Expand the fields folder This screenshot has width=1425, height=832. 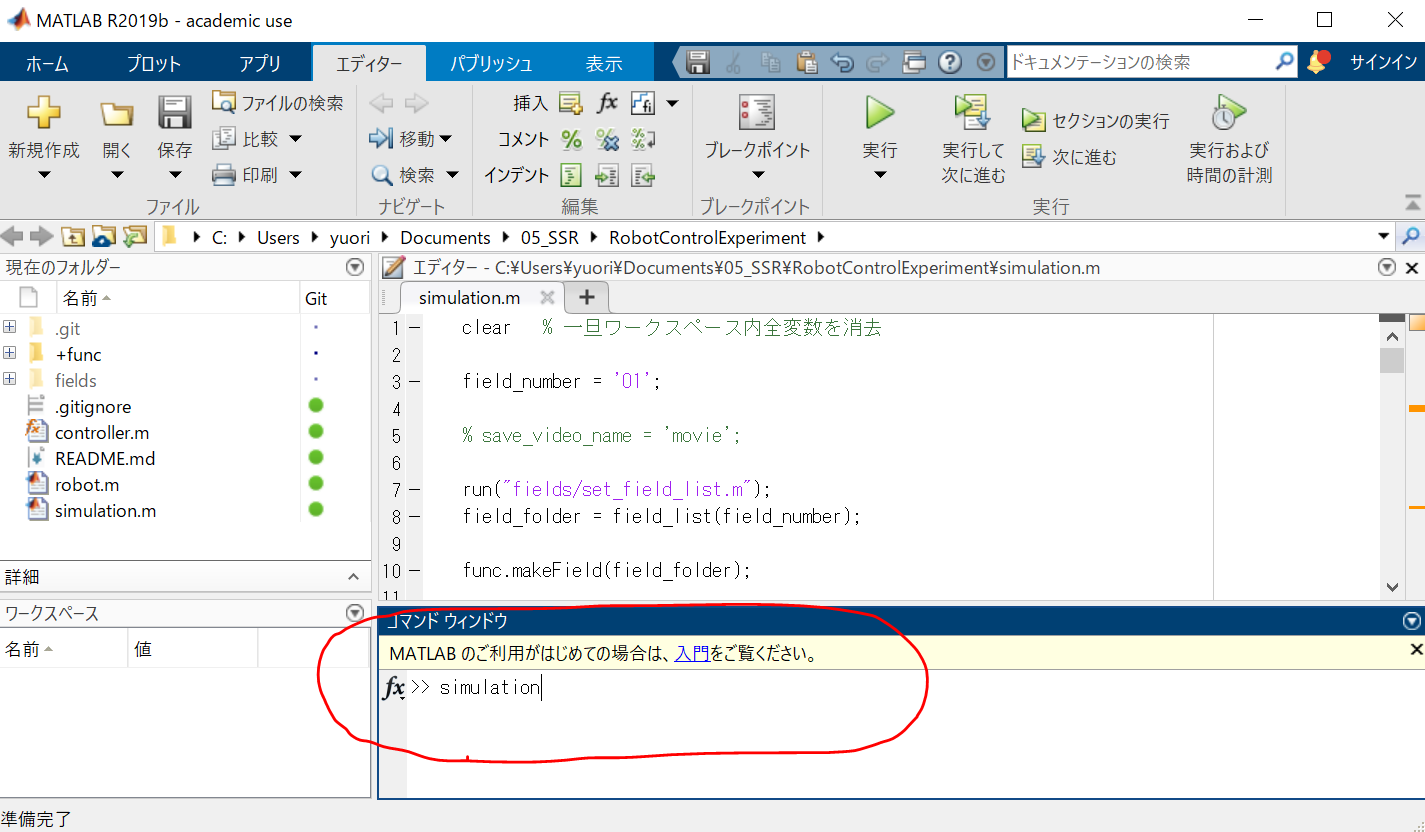click(10, 379)
